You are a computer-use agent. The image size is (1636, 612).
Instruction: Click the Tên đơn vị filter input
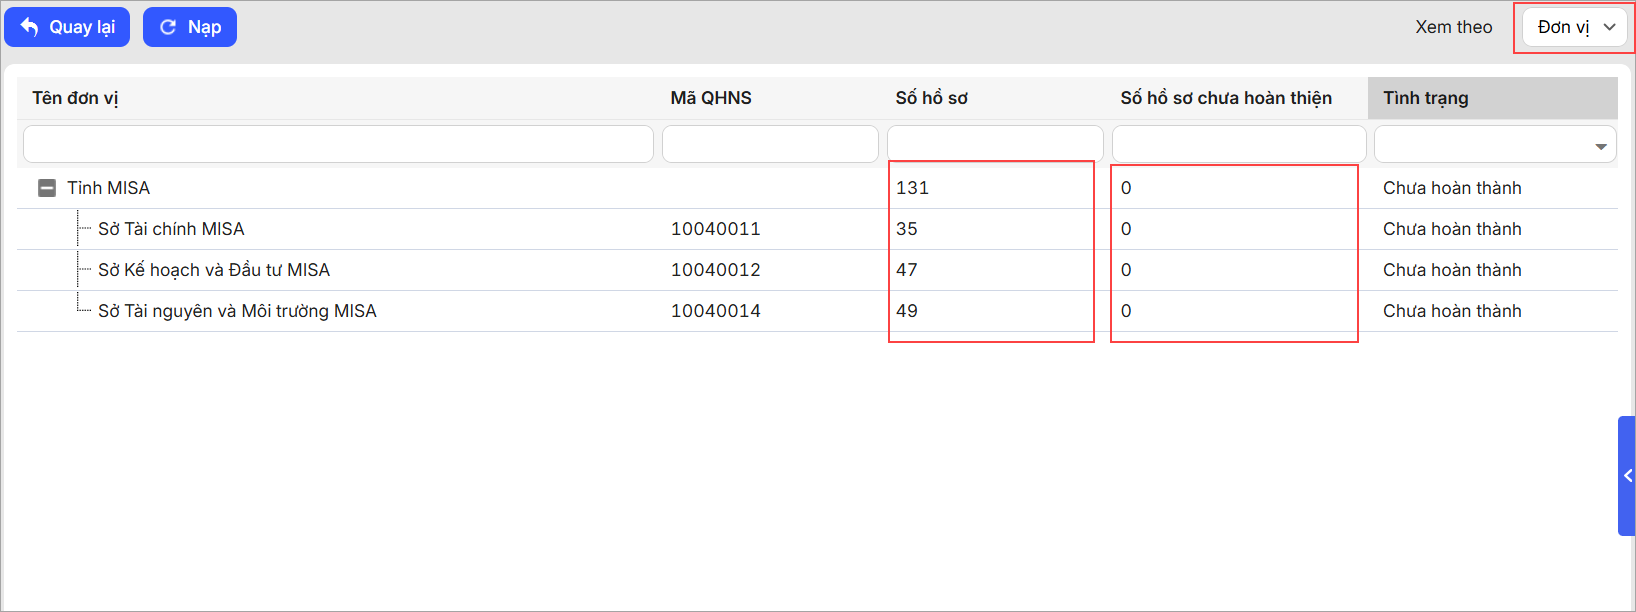338,144
